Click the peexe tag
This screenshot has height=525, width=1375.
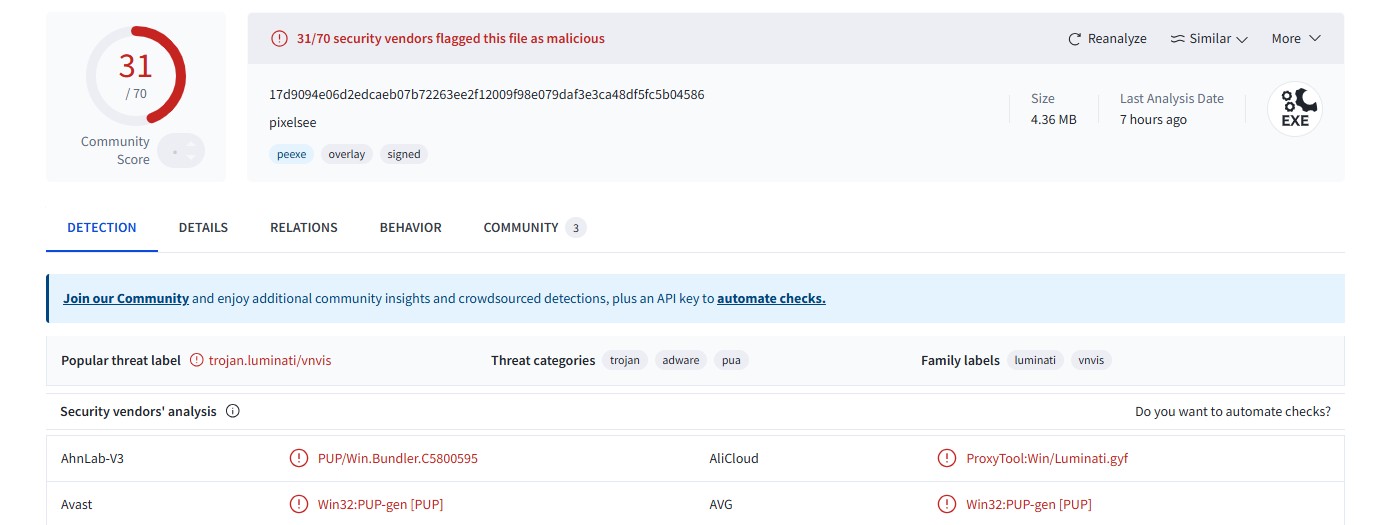[291, 154]
